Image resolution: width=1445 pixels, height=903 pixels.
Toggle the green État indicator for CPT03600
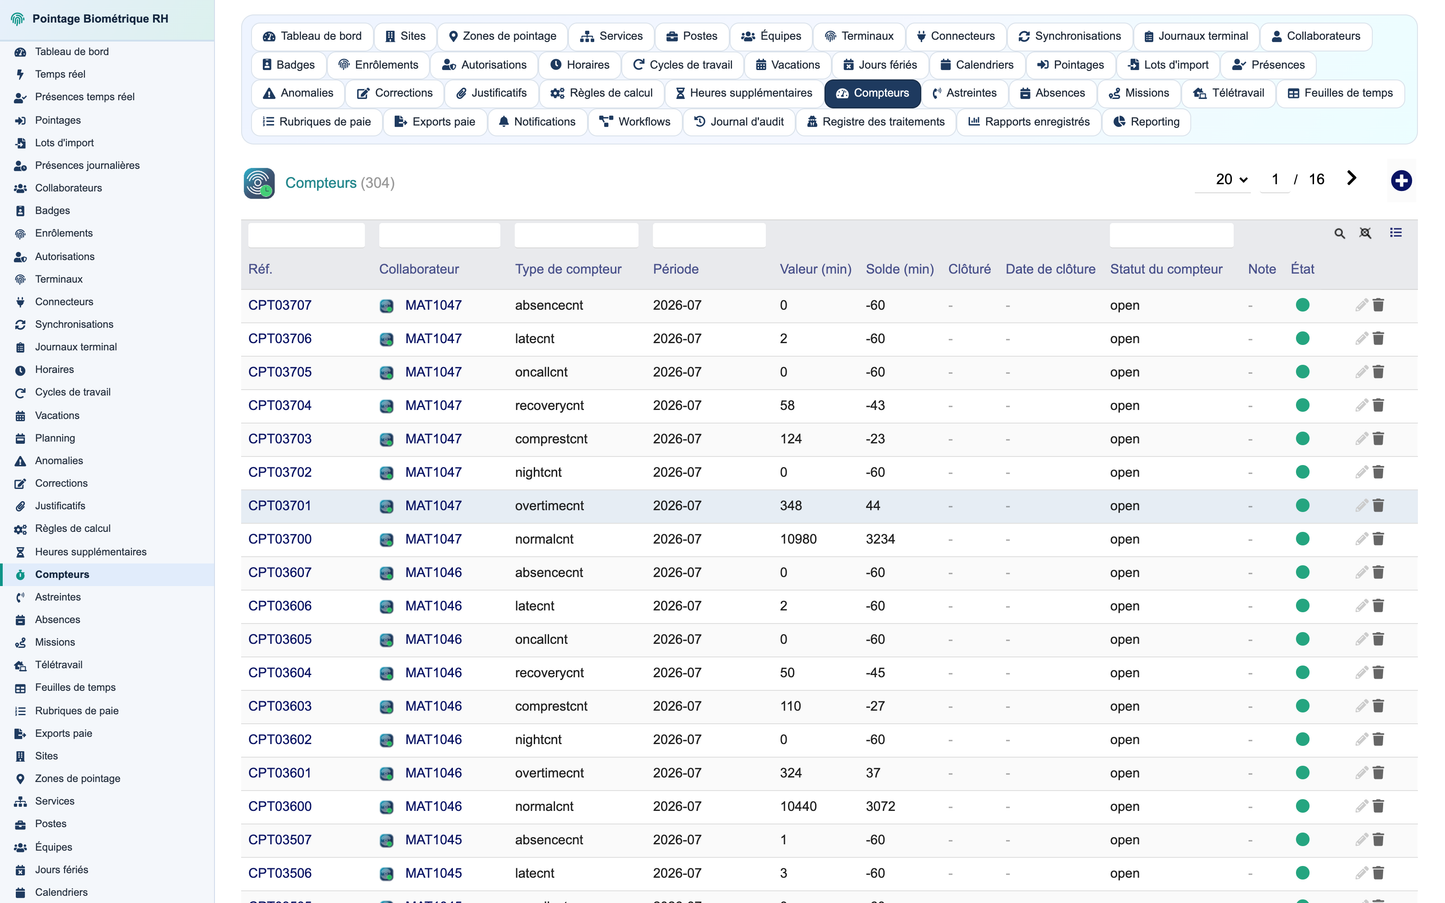tap(1302, 806)
